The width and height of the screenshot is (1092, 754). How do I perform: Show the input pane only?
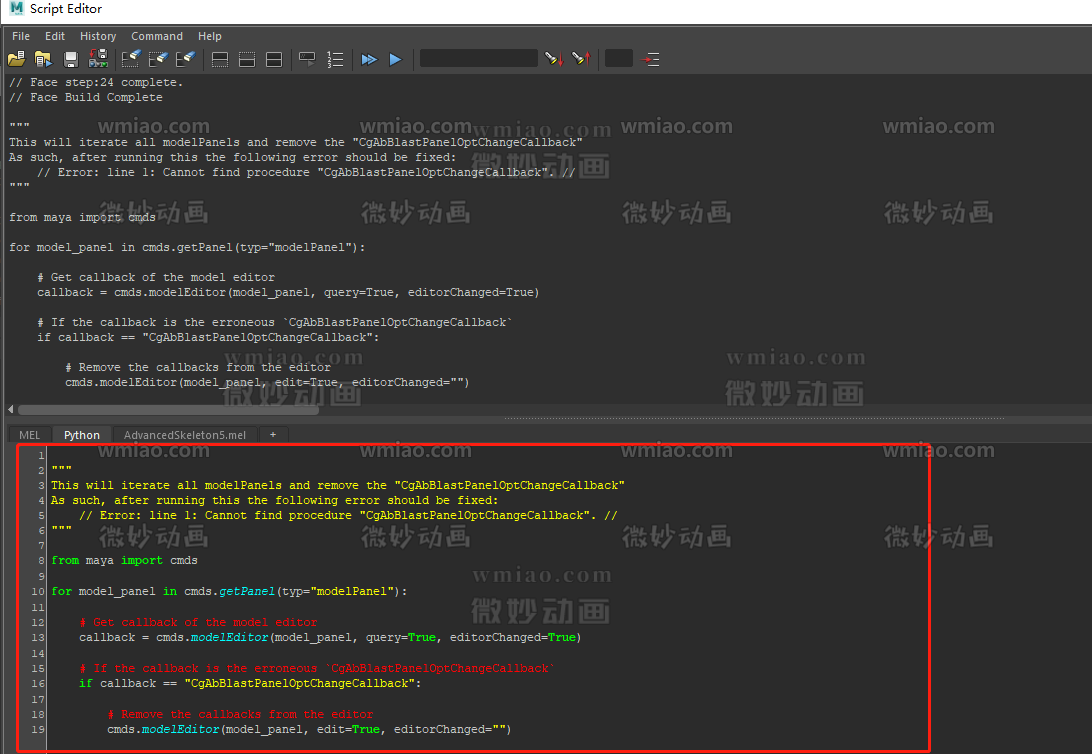pyautogui.click(x=247, y=60)
